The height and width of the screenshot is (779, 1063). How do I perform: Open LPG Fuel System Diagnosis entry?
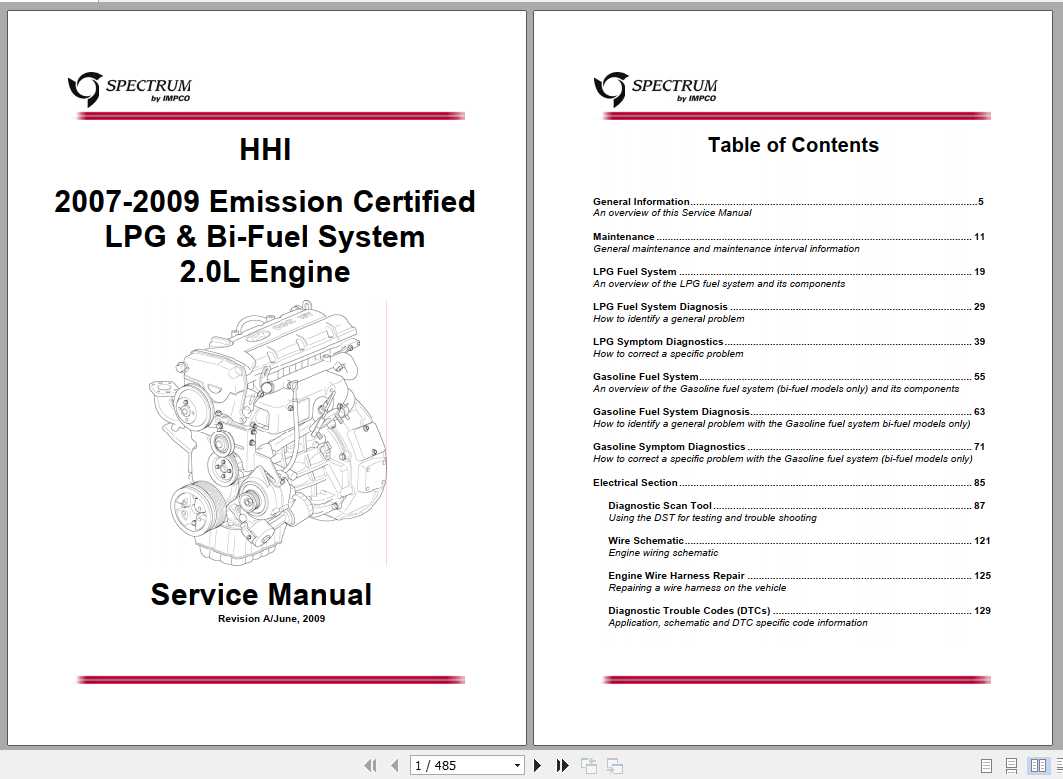pyautogui.click(x=788, y=306)
